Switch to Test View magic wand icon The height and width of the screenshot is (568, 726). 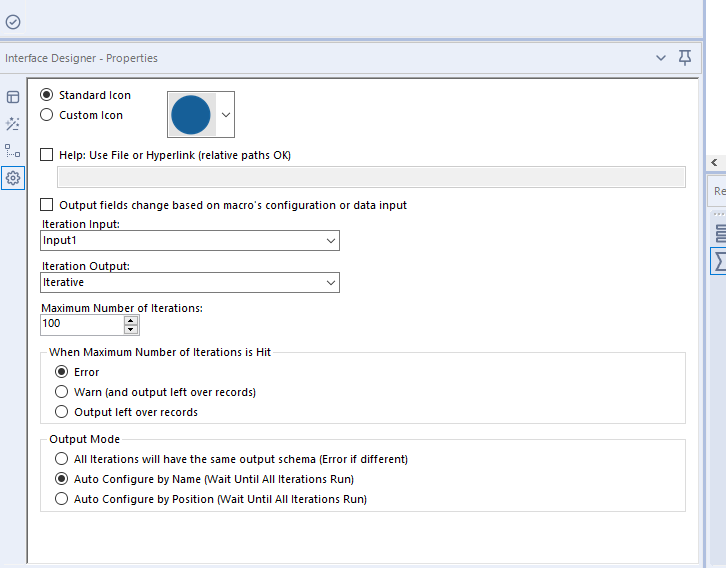click(13, 124)
